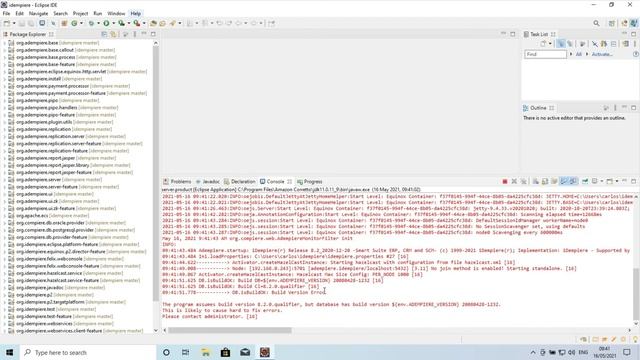Open External Tools dropdown arrow

pyautogui.click(x=144, y=23)
